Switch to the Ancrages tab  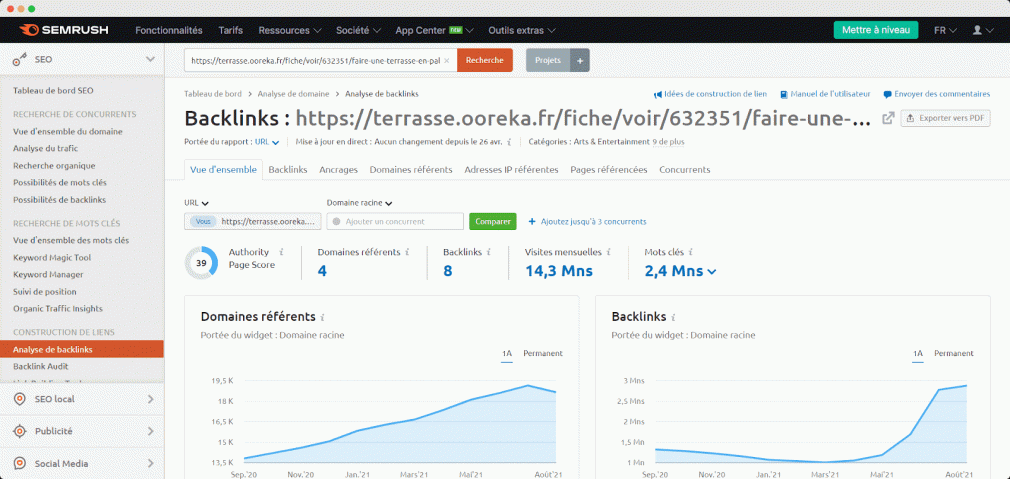[x=338, y=170]
